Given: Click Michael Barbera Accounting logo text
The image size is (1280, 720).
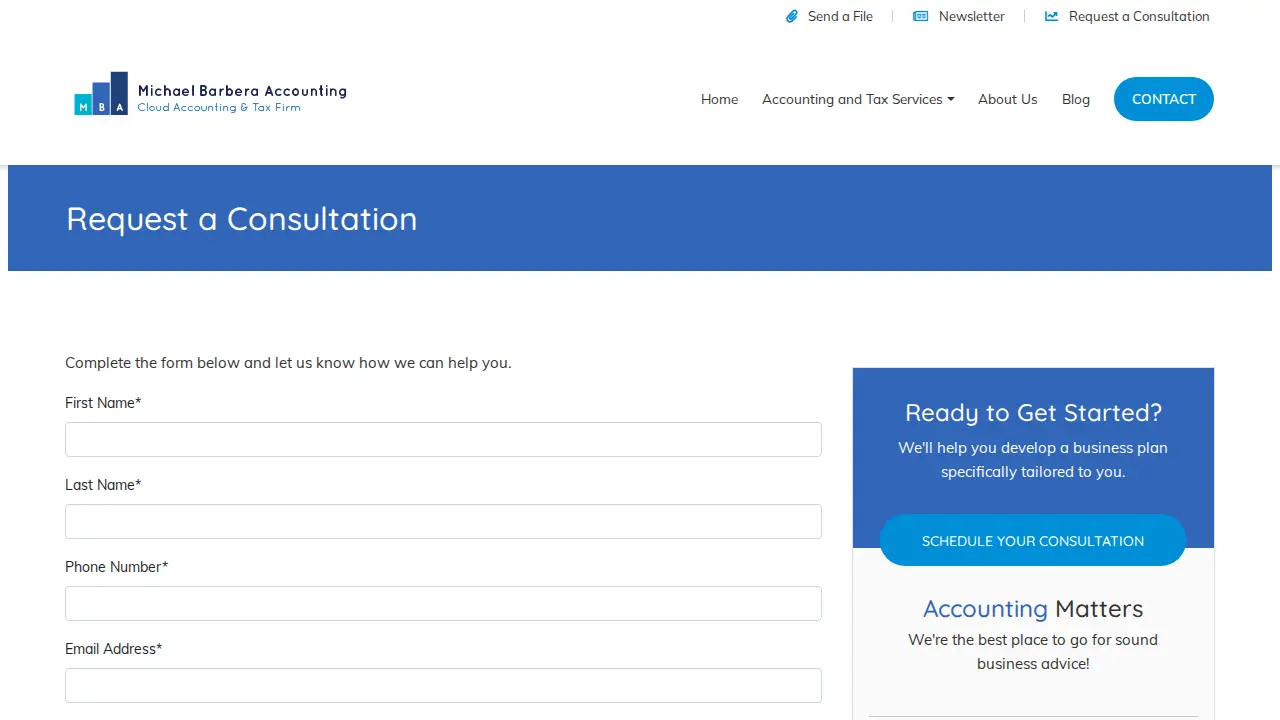Looking at the screenshot, I should point(242,91).
